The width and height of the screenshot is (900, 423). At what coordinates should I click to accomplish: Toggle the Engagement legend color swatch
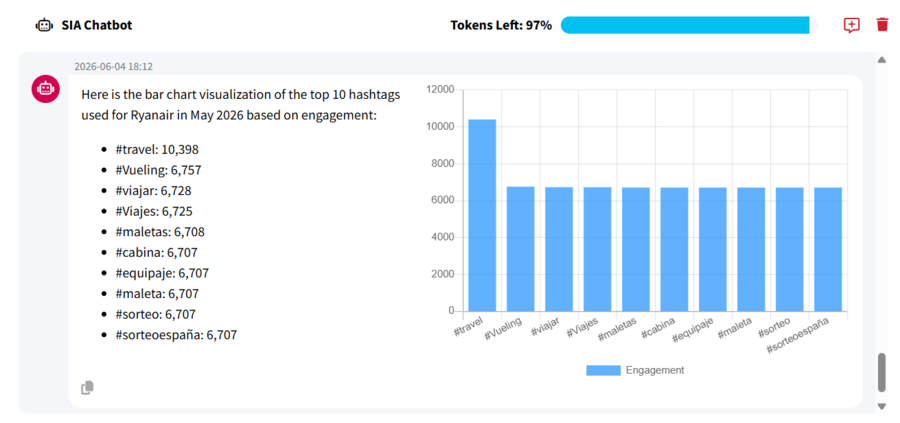(x=603, y=370)
